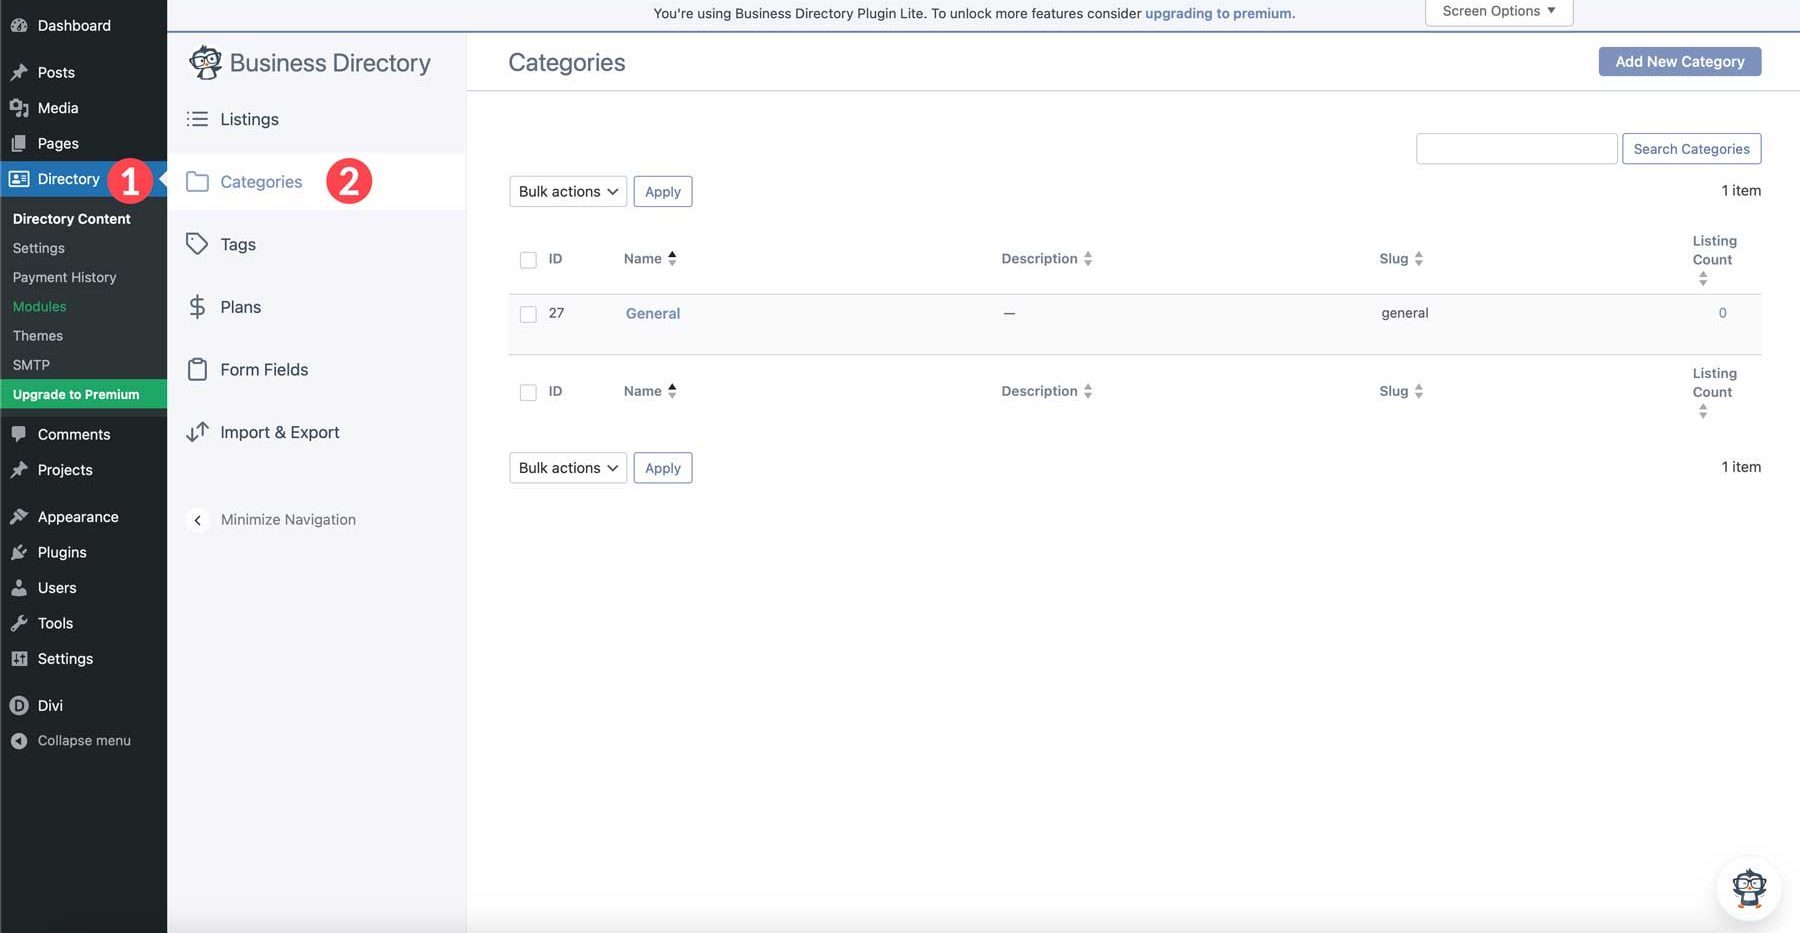Check the checkbox for the General category row

coord(528,313)
